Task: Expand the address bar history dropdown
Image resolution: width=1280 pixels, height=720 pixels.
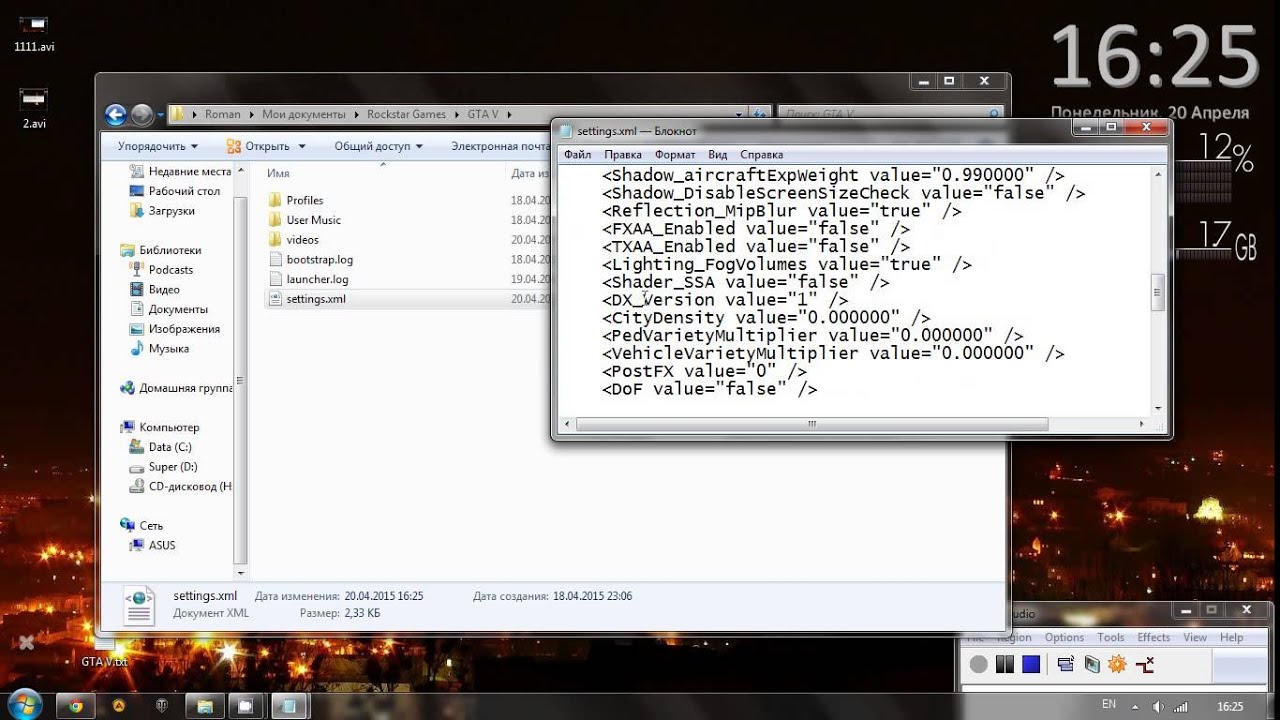Action: 740,114
